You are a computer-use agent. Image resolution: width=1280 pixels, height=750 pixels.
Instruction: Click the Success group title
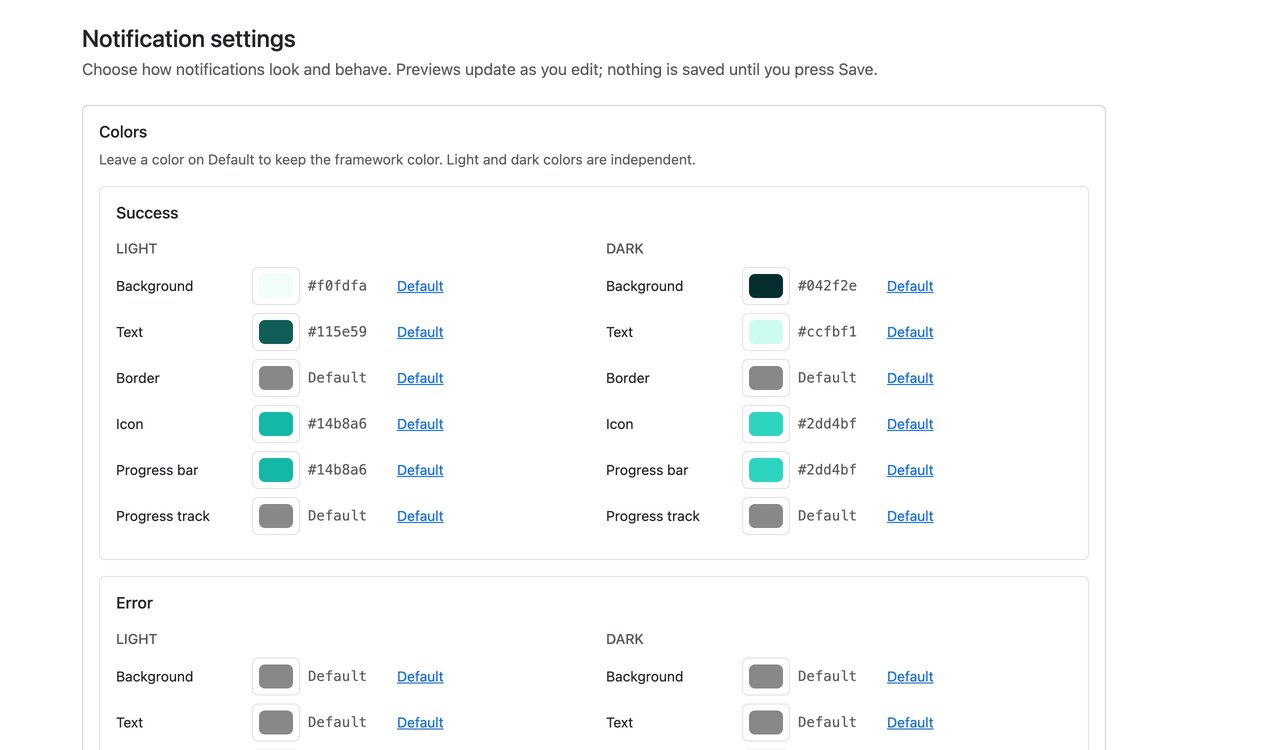[x=147, y=213]
